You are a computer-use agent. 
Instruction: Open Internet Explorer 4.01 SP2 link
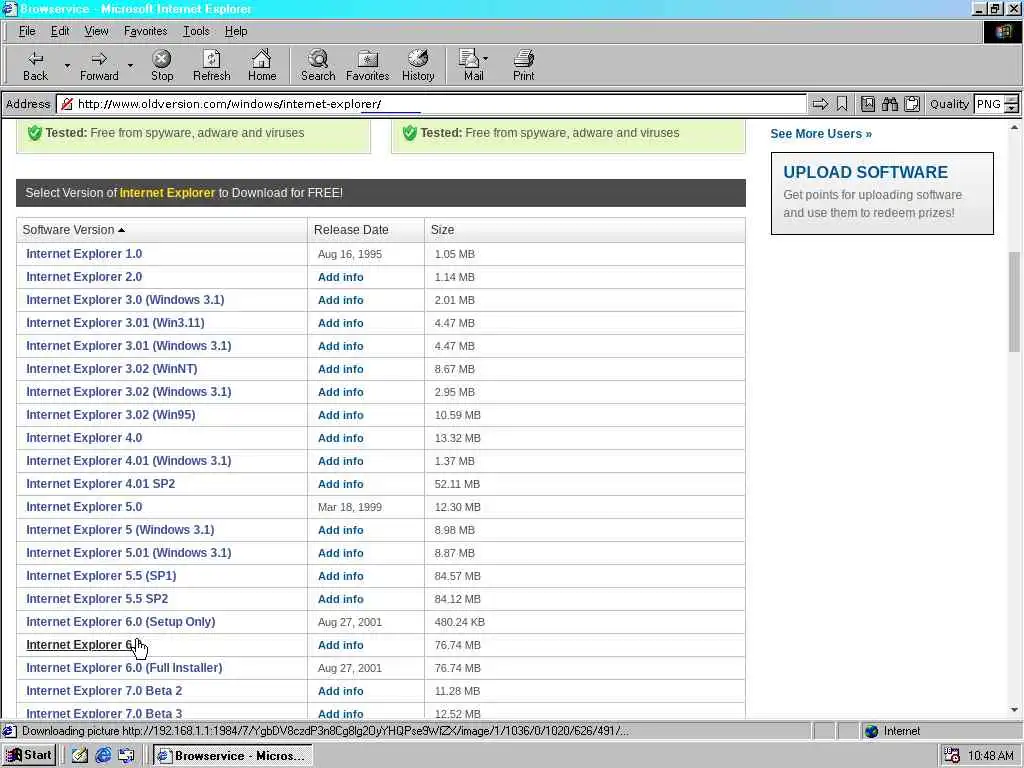pos(101,484)
